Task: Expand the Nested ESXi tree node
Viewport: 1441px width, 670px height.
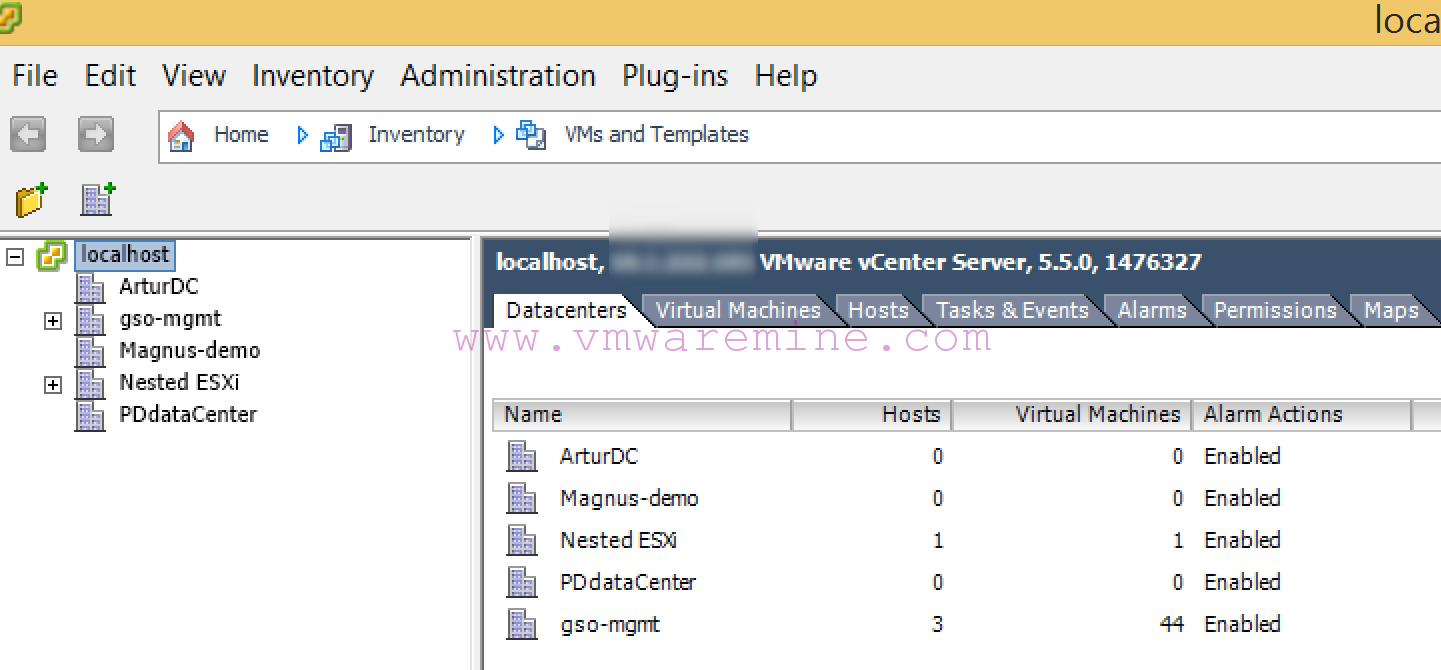Action: point(53,385)
